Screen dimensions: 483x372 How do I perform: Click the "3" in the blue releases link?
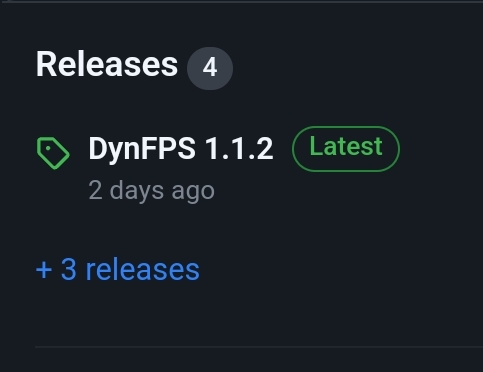pos(69,269)
